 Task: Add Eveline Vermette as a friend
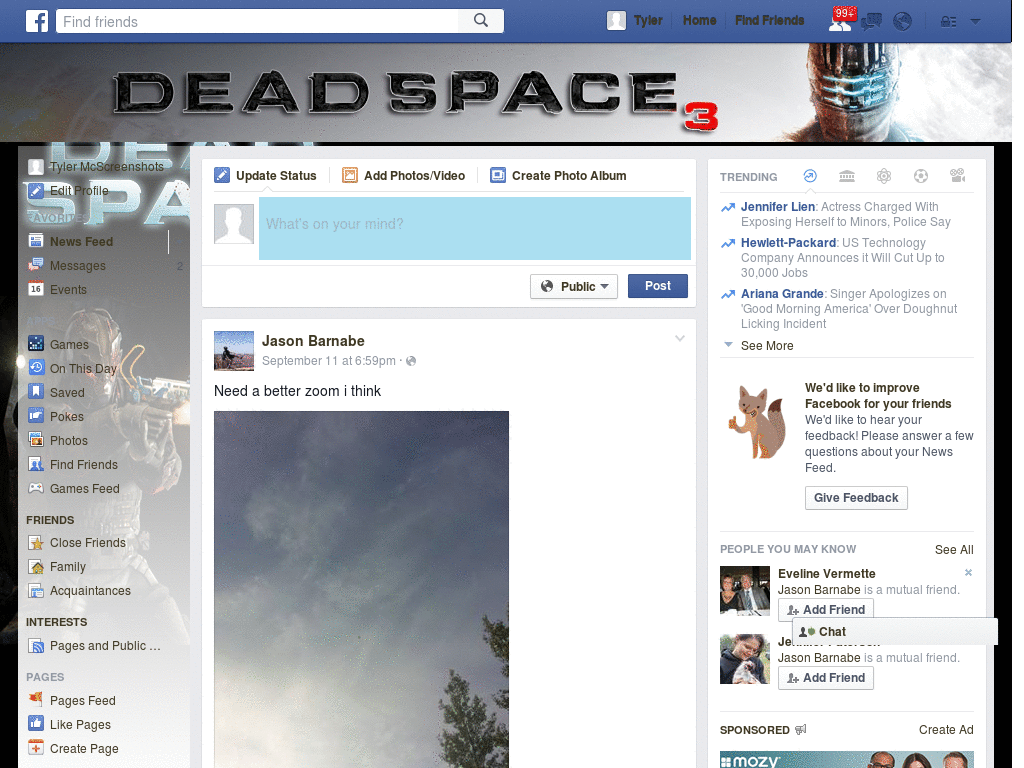[825, 609]
